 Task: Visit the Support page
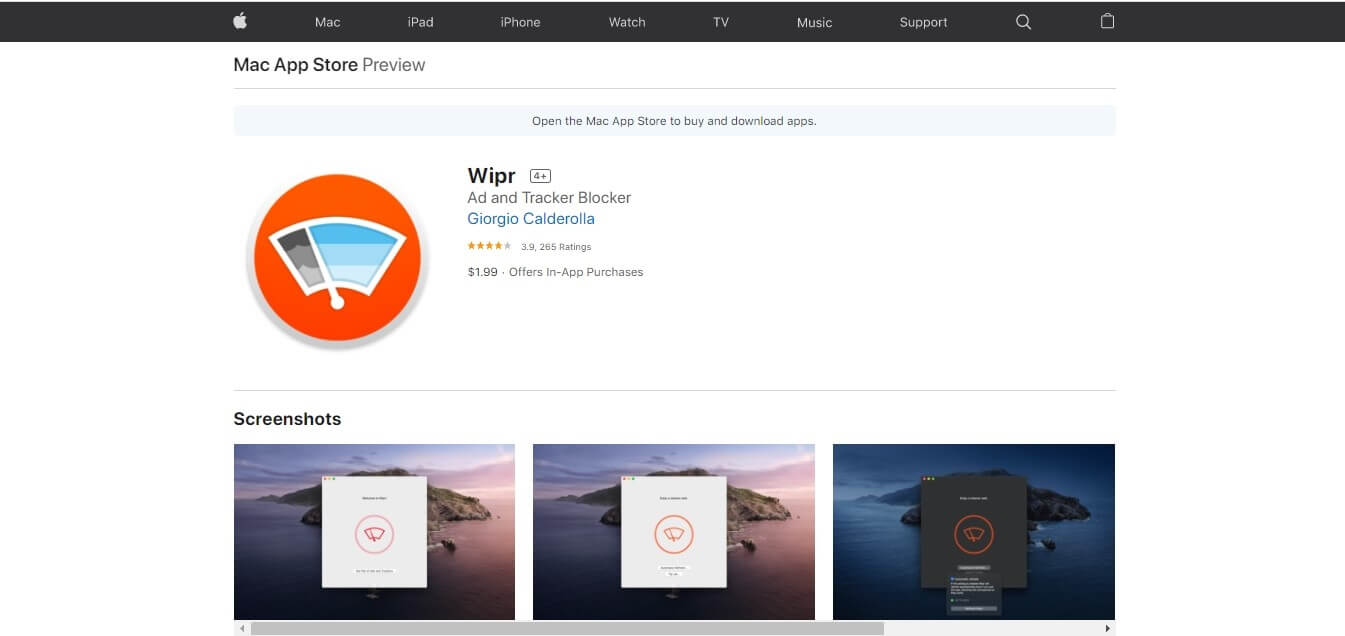point(923,22)
